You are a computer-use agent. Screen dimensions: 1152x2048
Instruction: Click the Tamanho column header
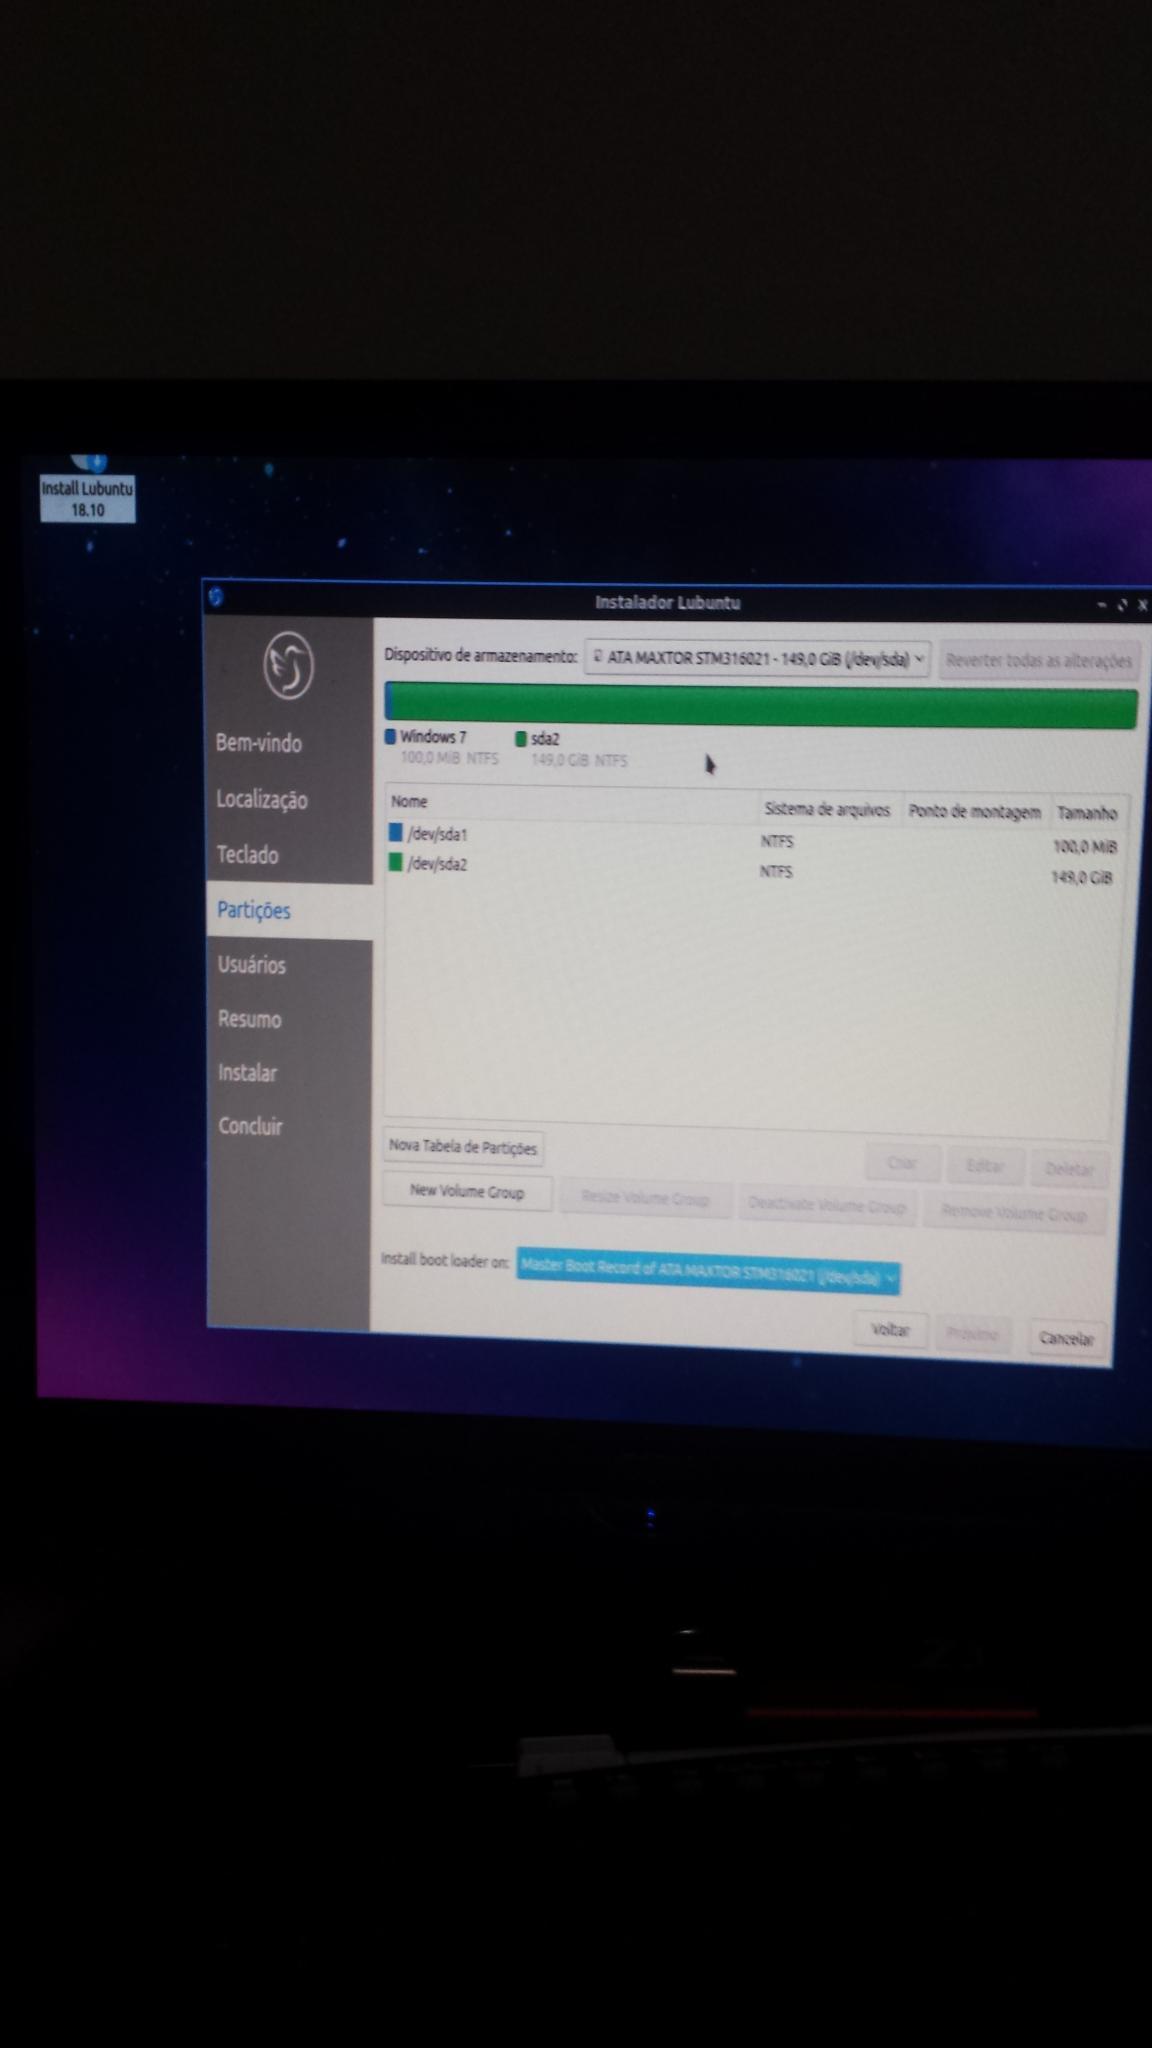coord(1087,813)
